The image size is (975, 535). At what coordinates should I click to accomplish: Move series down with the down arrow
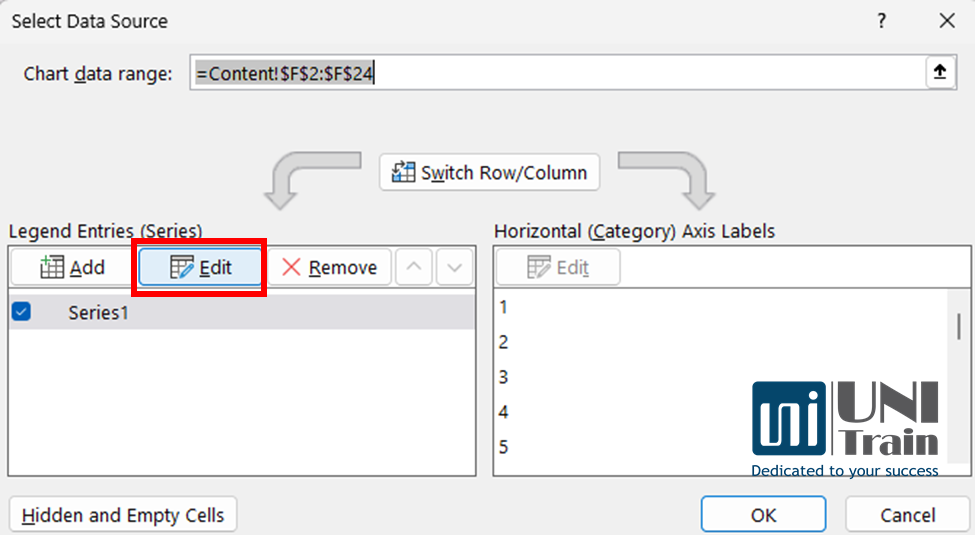point(455,268)
